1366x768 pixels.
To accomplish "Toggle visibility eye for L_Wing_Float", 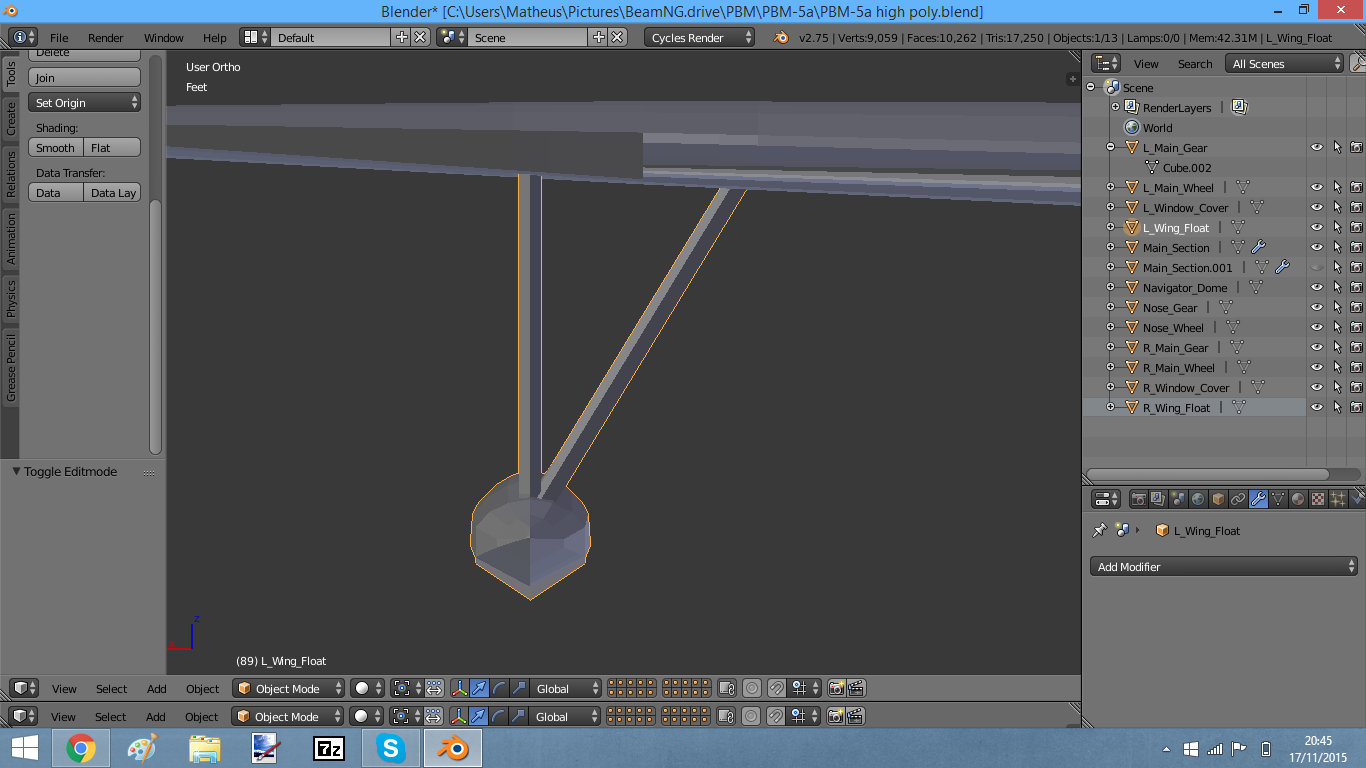I will (x=1317, y=227).
